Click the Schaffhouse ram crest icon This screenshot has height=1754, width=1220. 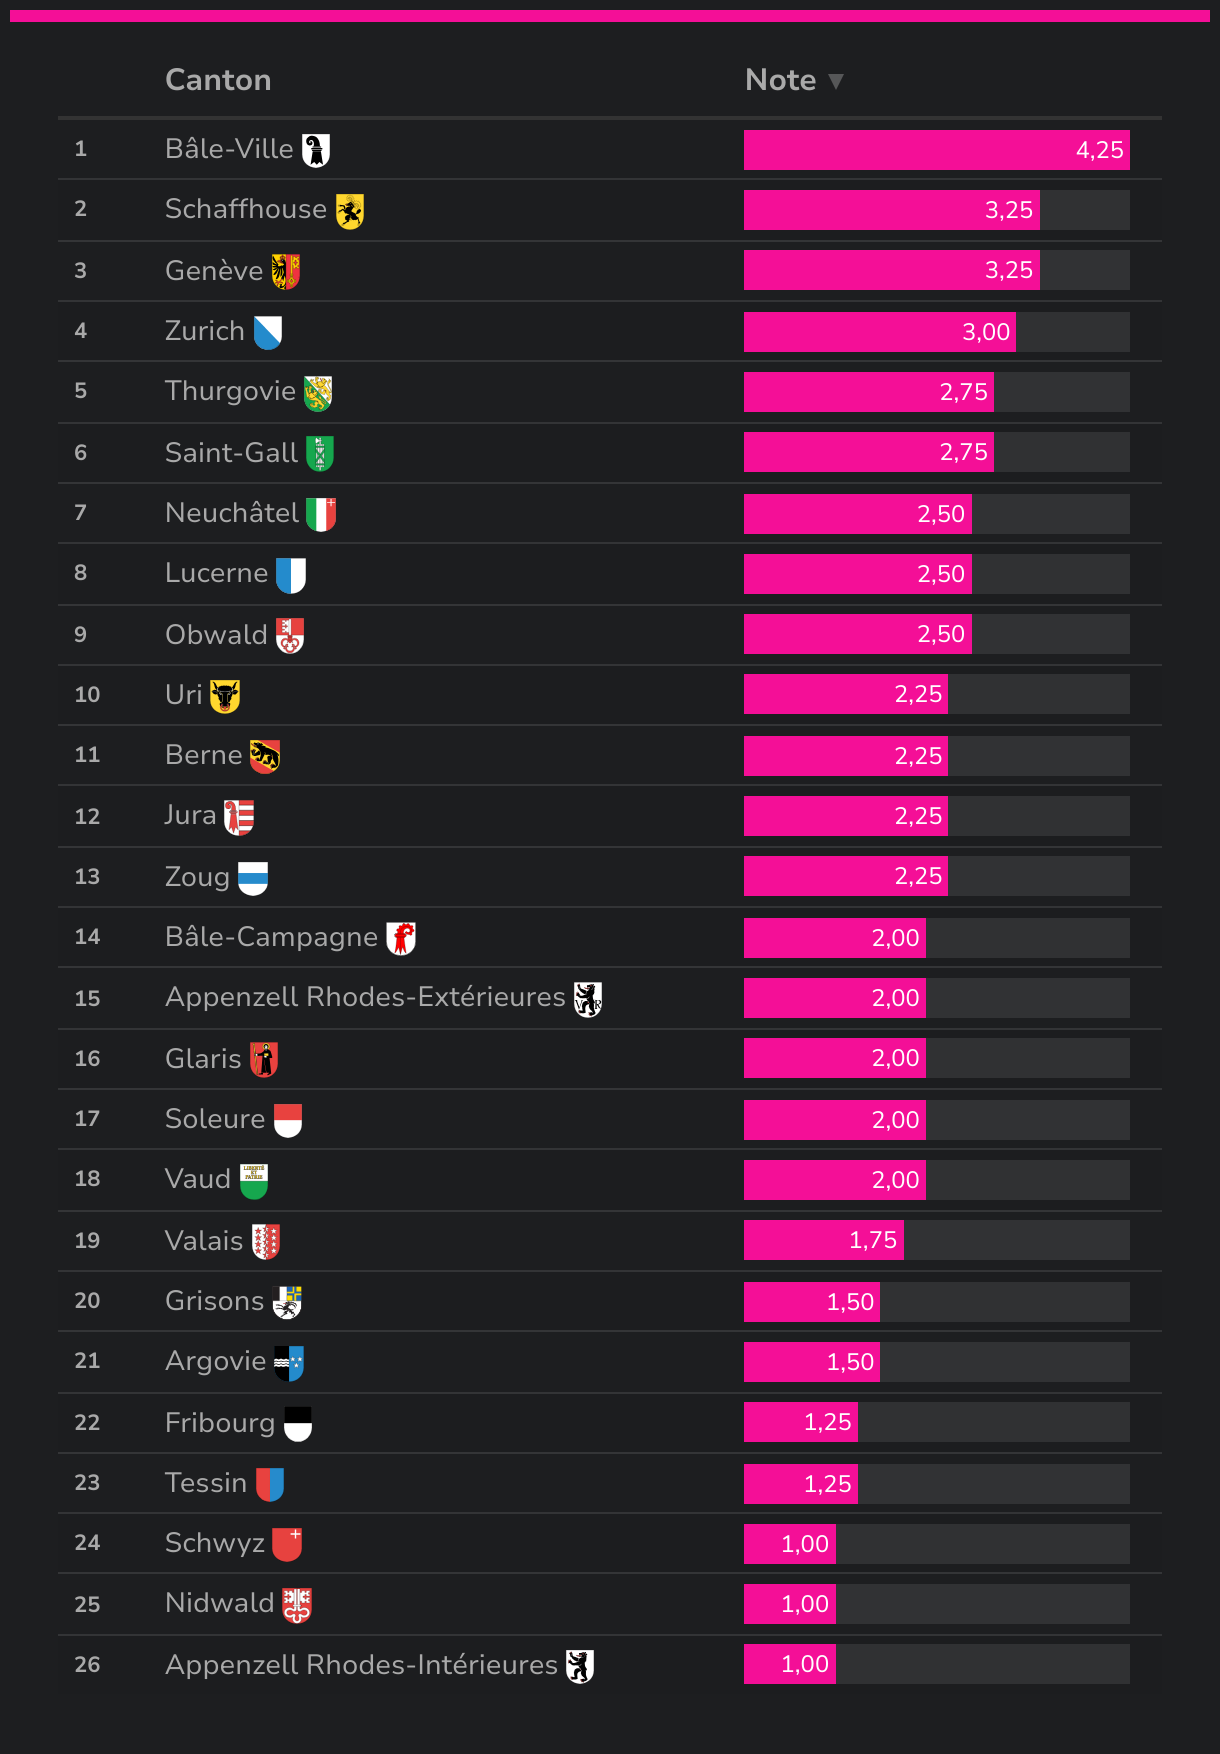tap(350, 211)
